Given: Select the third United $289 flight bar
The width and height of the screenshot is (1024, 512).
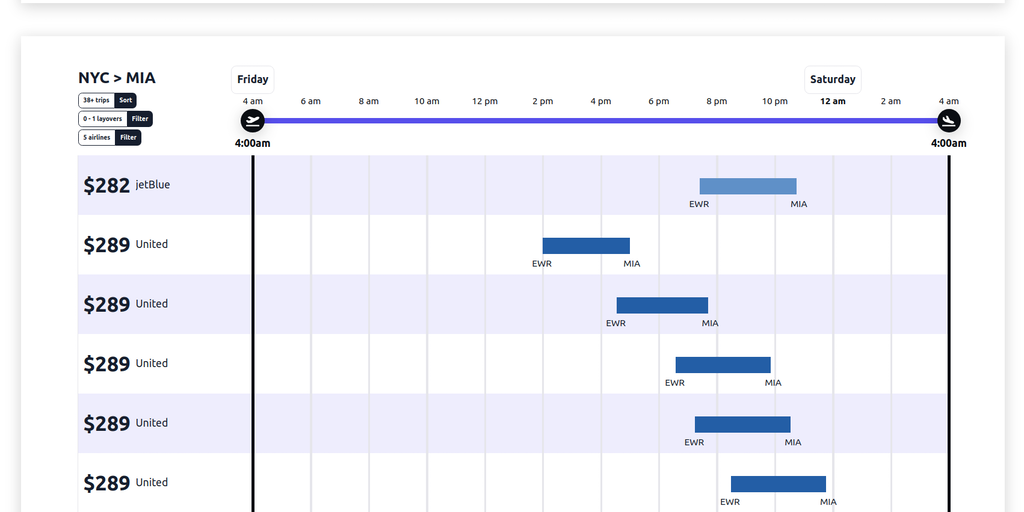Looking at the screenshot, I should pyautogui.click(x=723, y=365).
